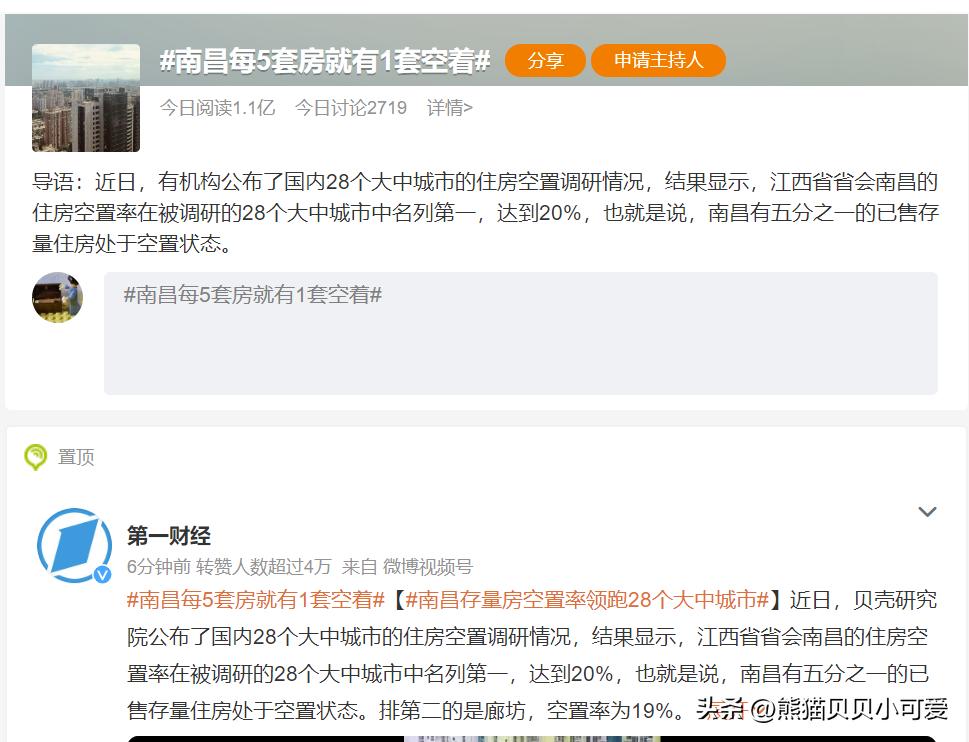This screenshot has height=742, width=969.
Task: Open 第一财经's blue logo avatar
Action: [73, 542]
